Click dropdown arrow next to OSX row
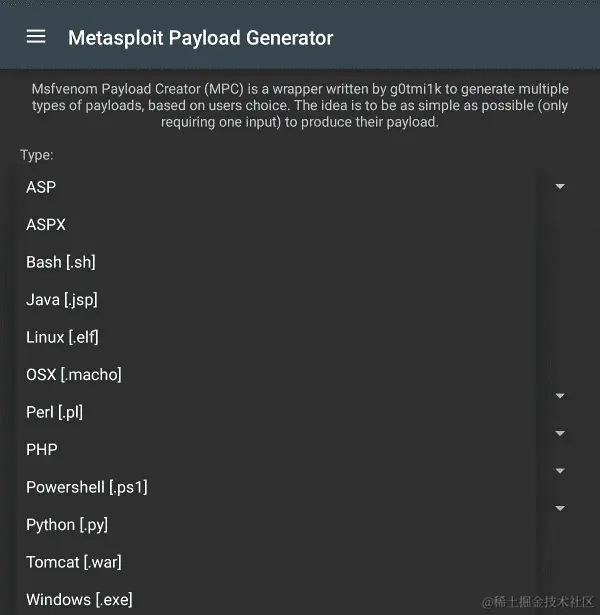Image resolution: width=600 pixels, height=615 pixels. 560,396
